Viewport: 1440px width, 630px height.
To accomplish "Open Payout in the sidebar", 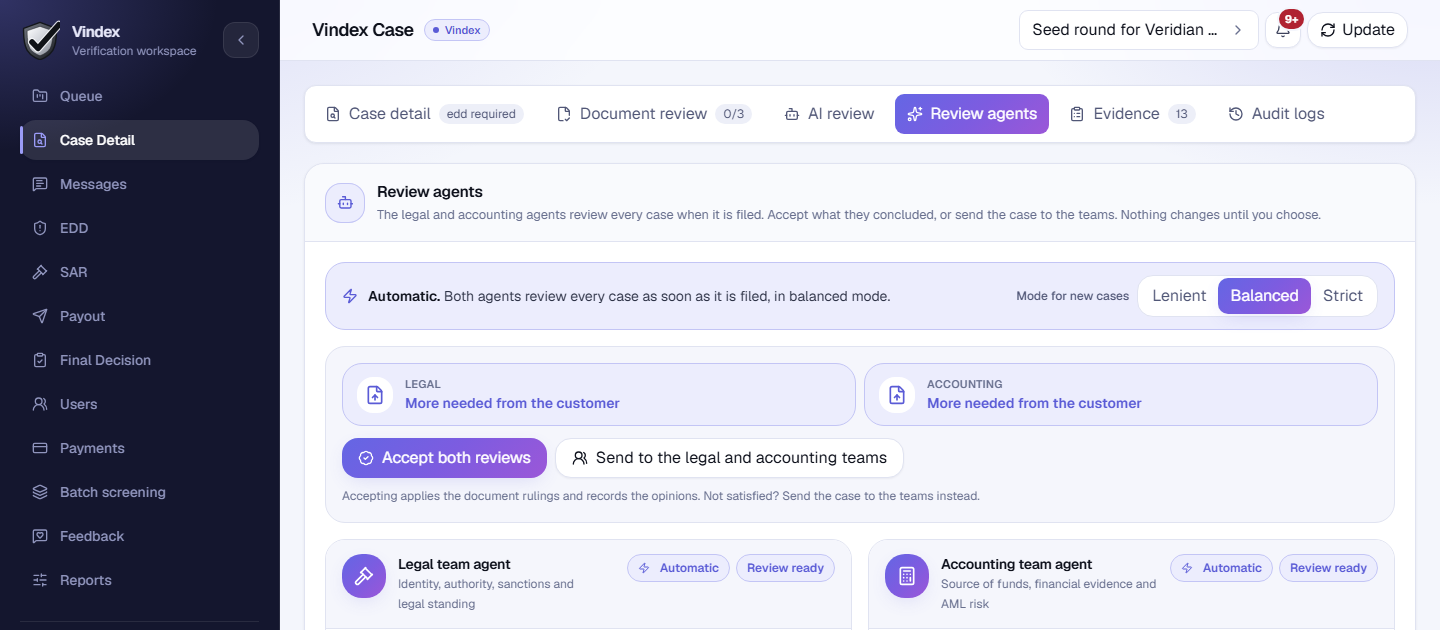I will coord(139,316).
